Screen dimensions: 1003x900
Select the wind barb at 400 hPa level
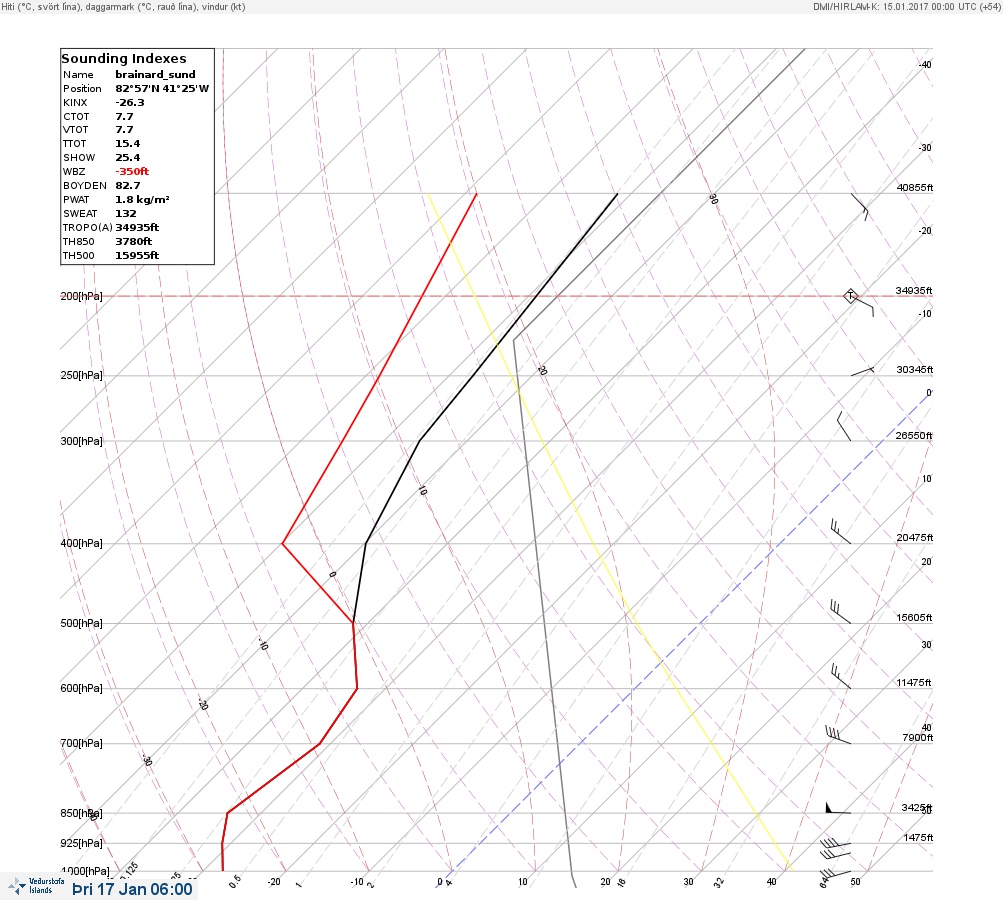[x=841, y=532]
